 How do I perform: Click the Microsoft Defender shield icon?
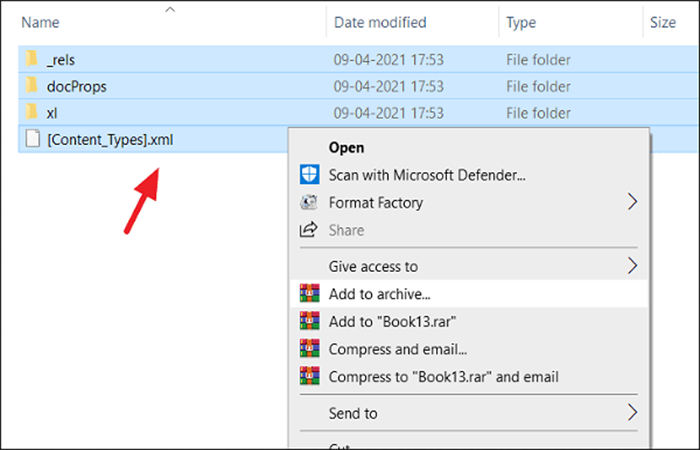(309, 175)
